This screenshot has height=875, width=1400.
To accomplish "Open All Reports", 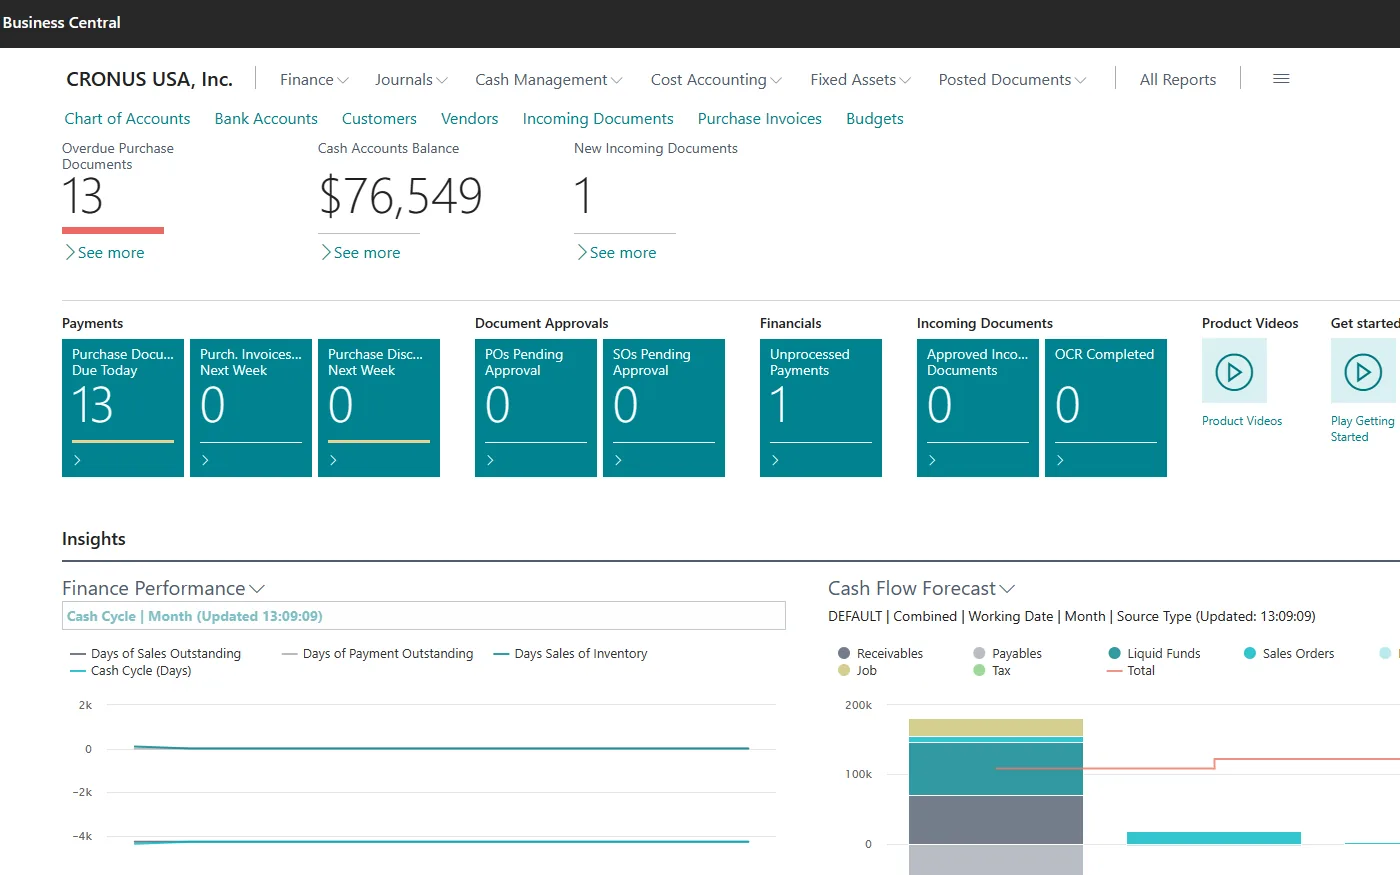I will pos(1178,80).
